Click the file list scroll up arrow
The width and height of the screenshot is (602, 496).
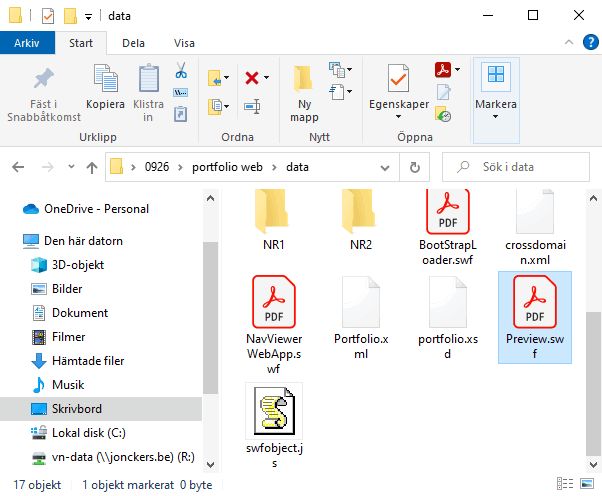pos(593,198)
